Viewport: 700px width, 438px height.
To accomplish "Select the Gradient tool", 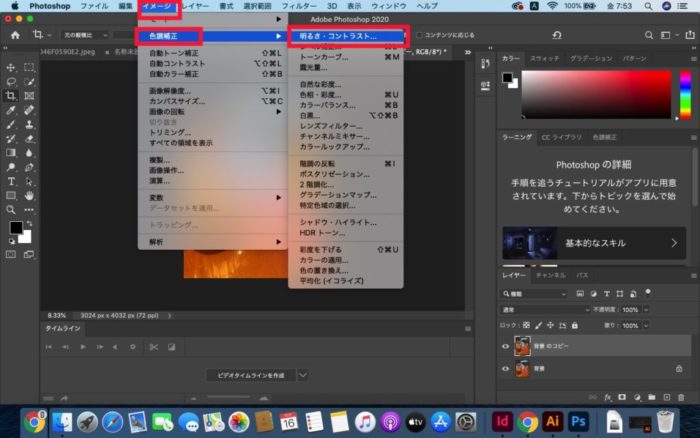I will click(x=11, y=153).
